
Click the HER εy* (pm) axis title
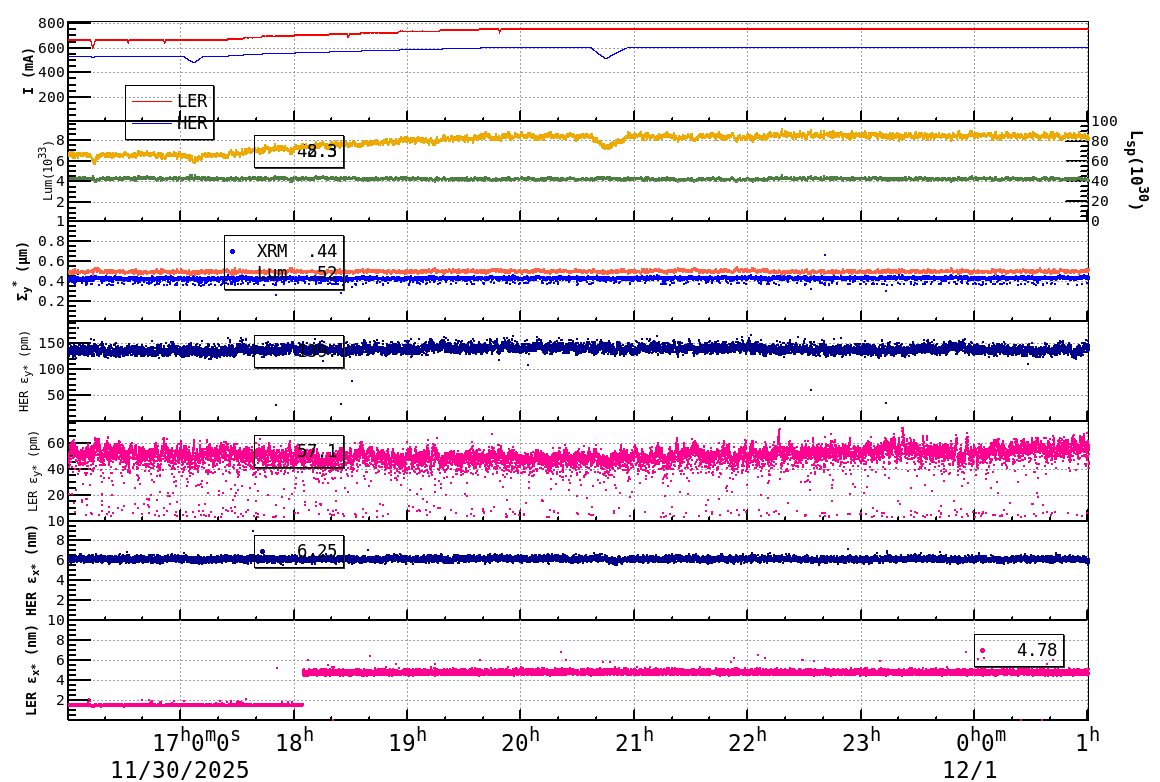click(x=24, y=371)
